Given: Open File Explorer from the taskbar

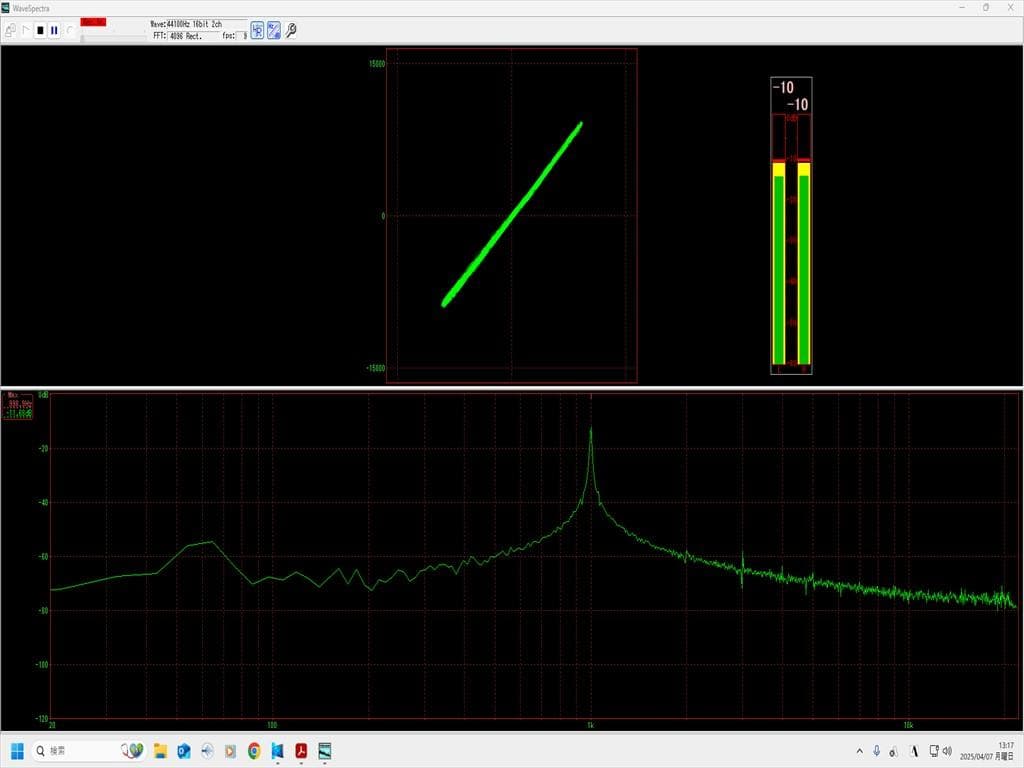Looking at the screenshot, I should pos(160,750).
